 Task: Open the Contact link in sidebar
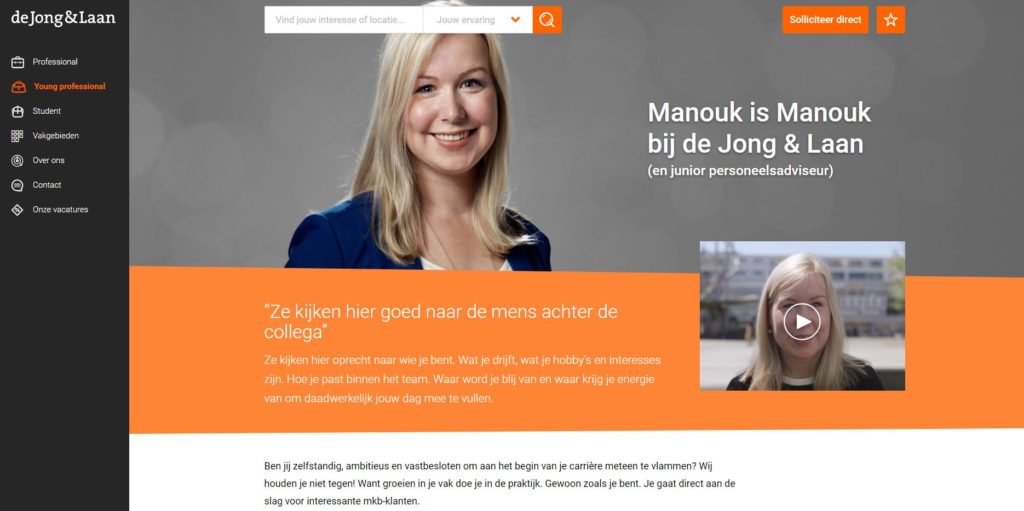coord(47,185)
